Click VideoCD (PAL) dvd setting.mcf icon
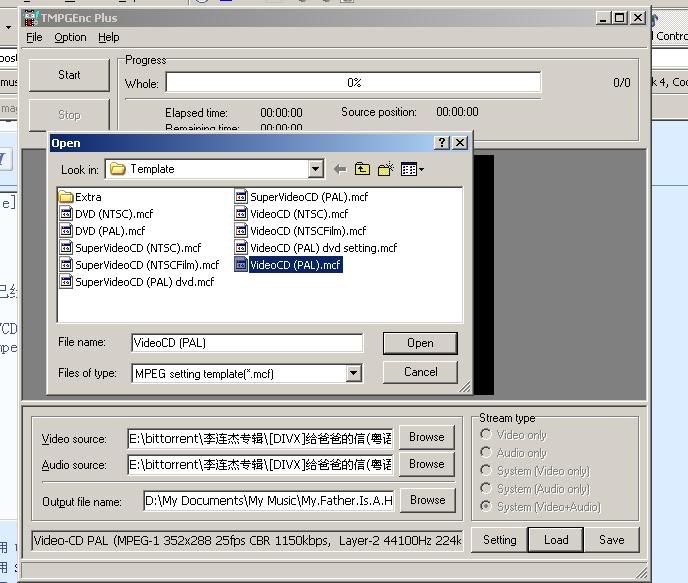Image resolution: width=688 pixels, height=583 pixels. (241, 247)
